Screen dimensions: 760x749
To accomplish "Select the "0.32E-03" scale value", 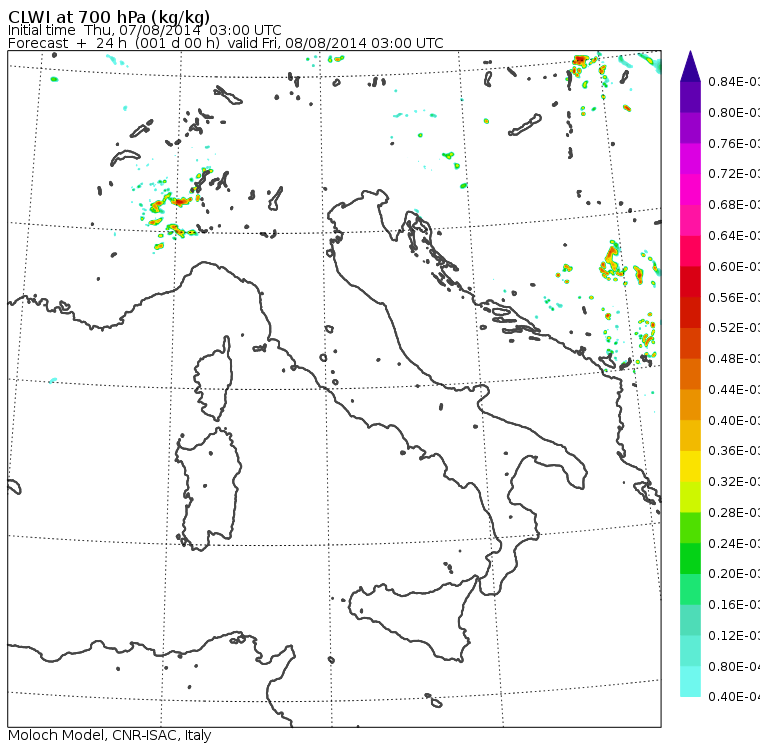I will (734, 482).
